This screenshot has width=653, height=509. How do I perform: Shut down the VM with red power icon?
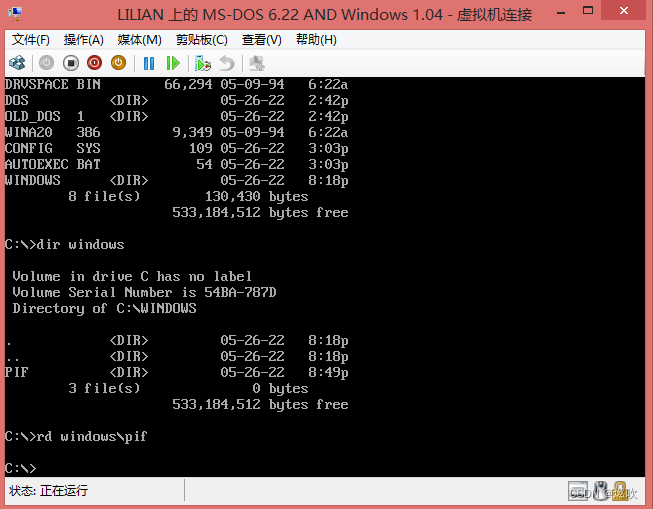95,63
